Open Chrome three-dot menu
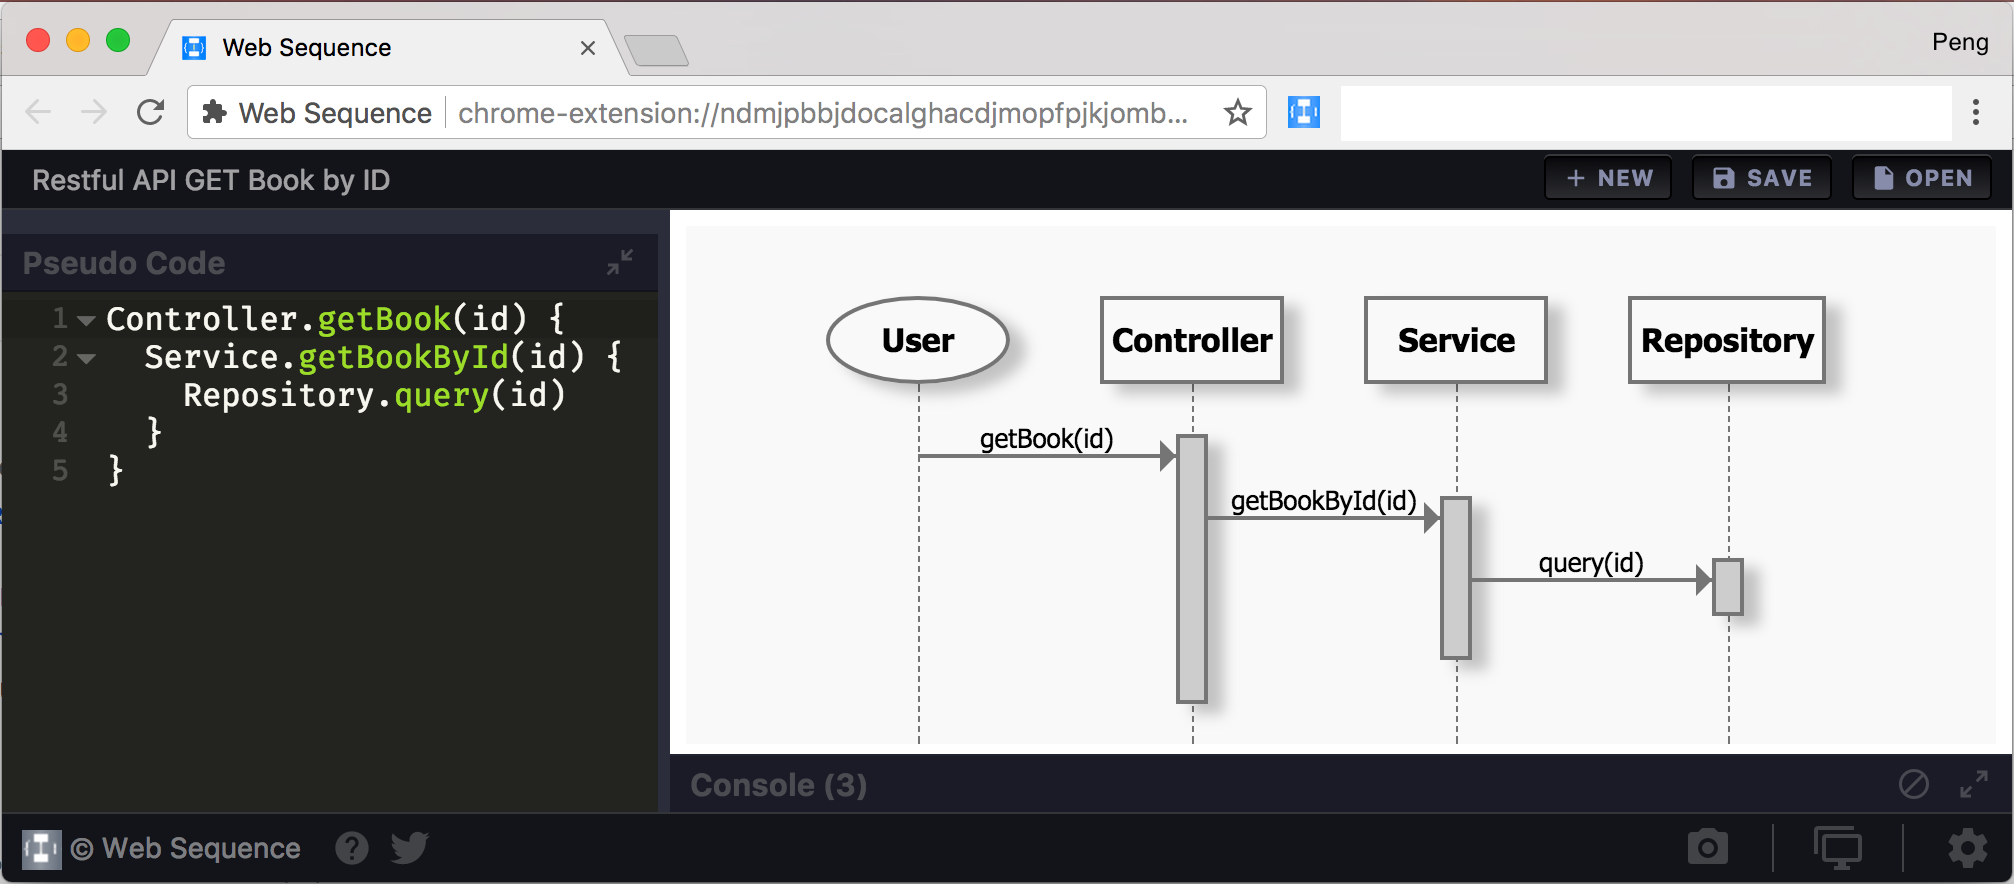 pyautogui.click(x=1976, y=112)
